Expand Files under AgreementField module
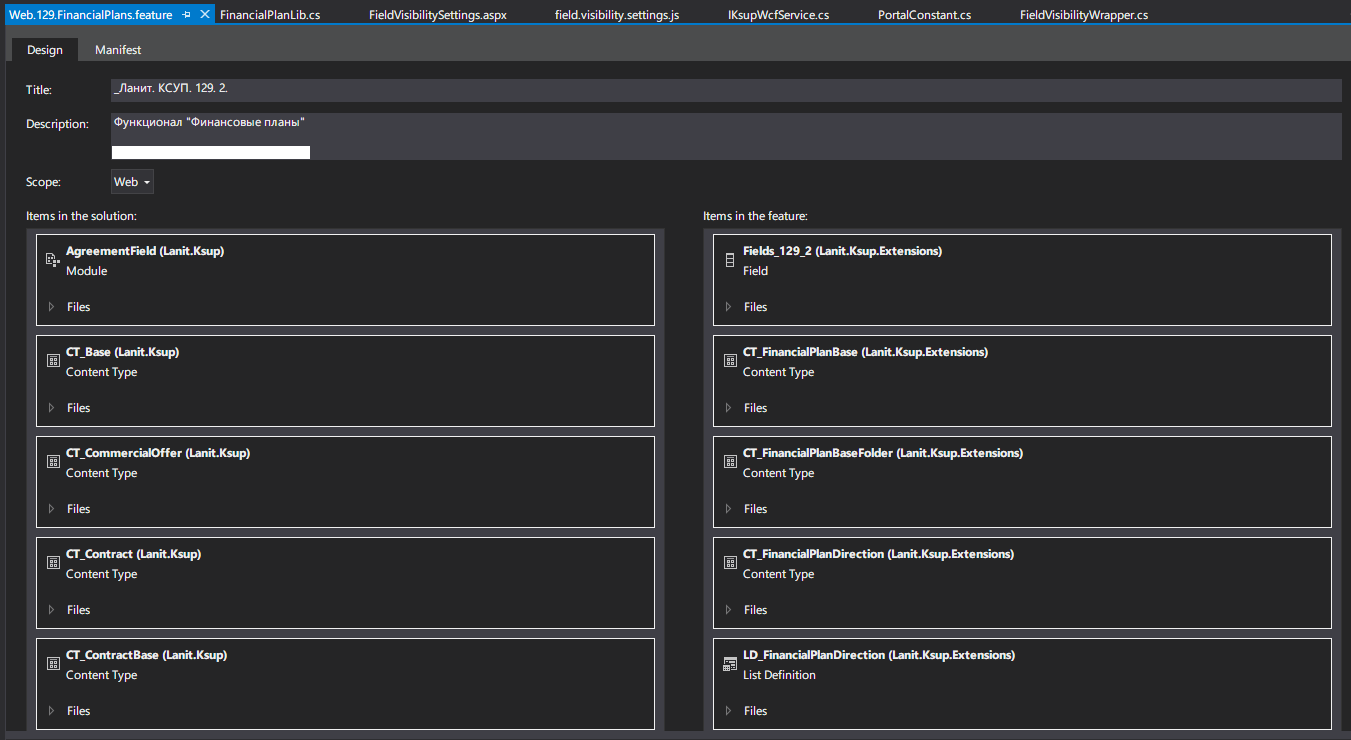 pos(52,307)
